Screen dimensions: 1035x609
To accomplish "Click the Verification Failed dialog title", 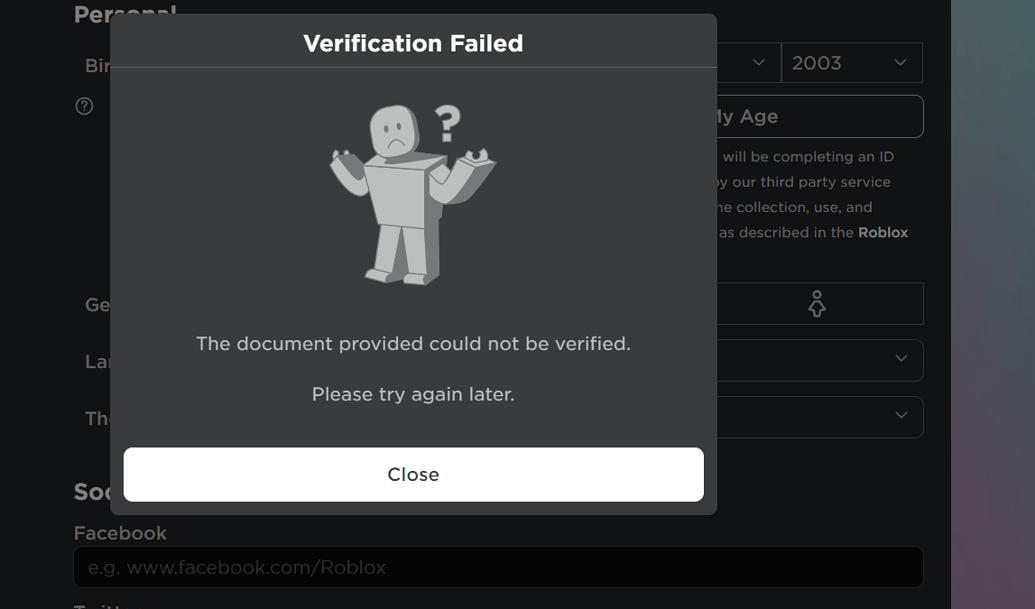I will pos(413,43).
